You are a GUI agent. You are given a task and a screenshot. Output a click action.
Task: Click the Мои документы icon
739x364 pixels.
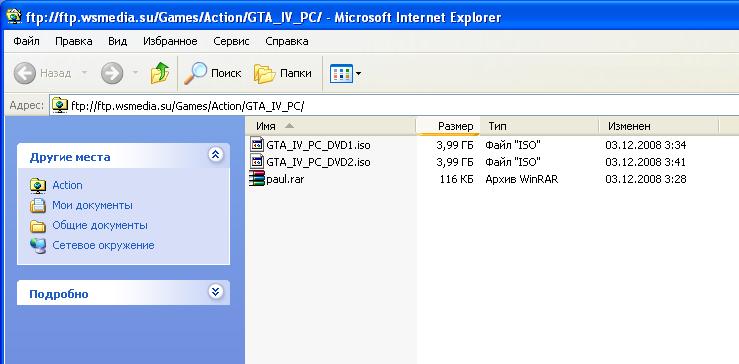point(38,206)
